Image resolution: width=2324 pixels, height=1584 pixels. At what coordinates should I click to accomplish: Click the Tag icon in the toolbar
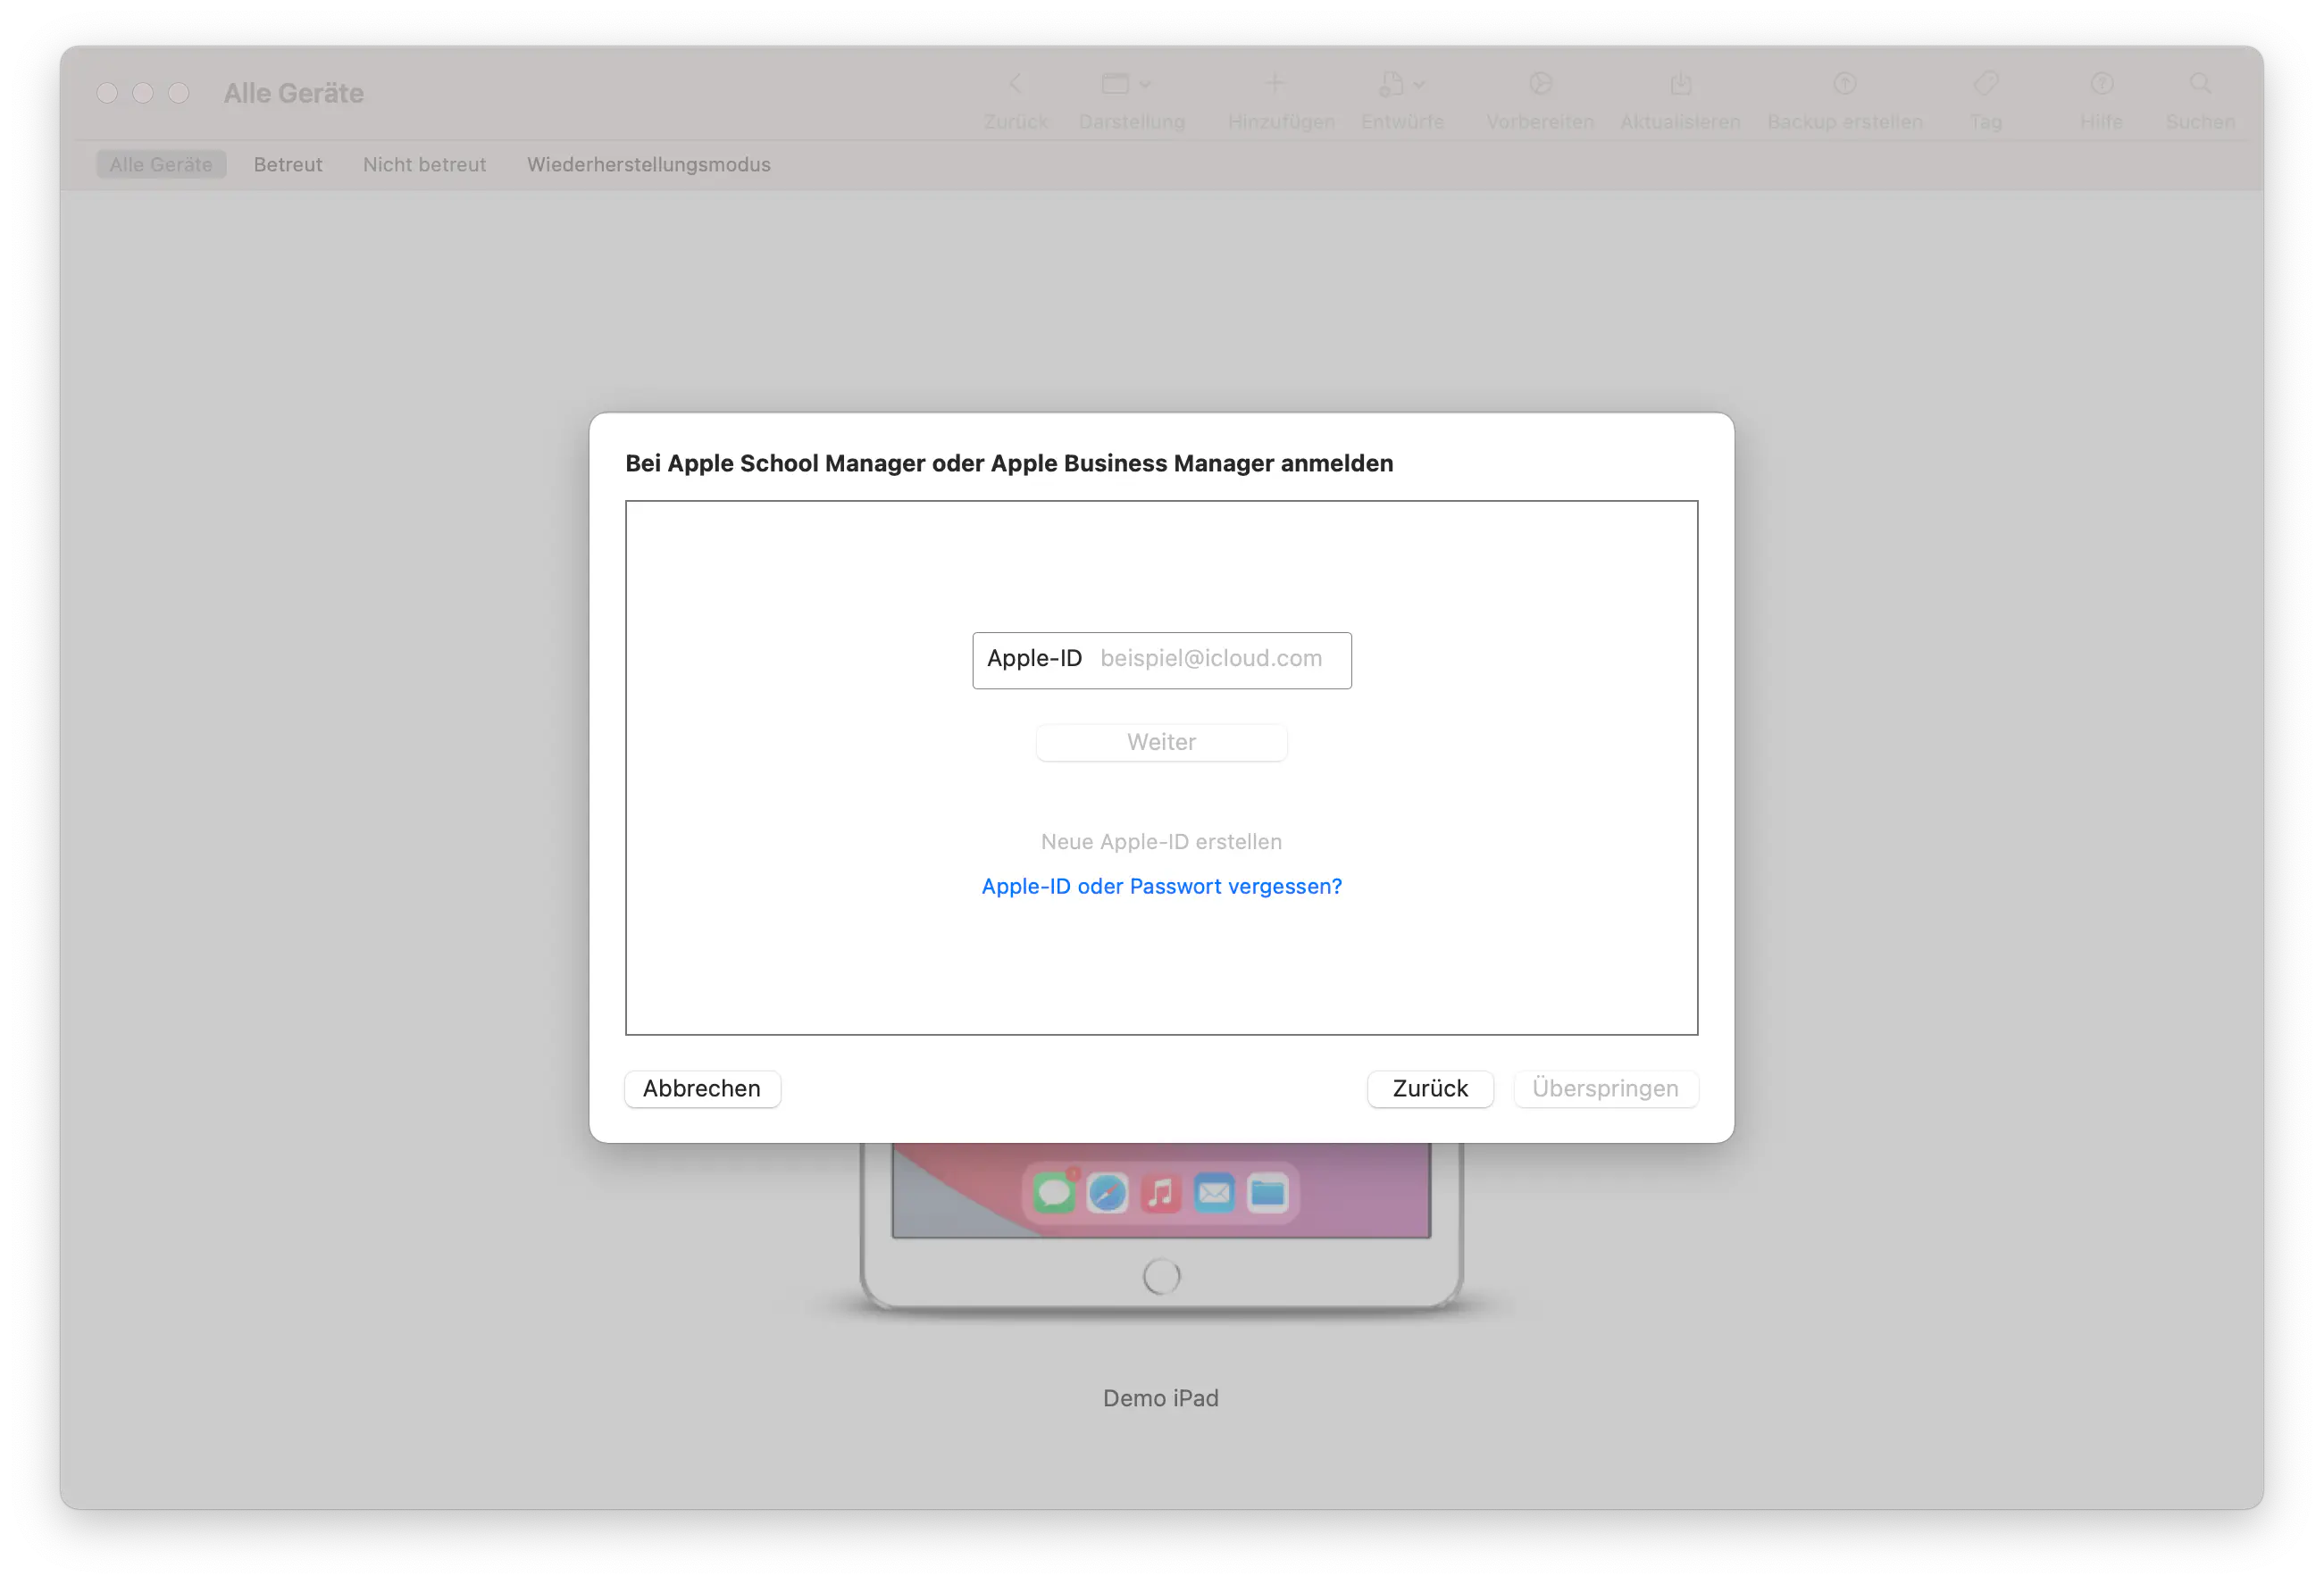tap(1986, 95)
